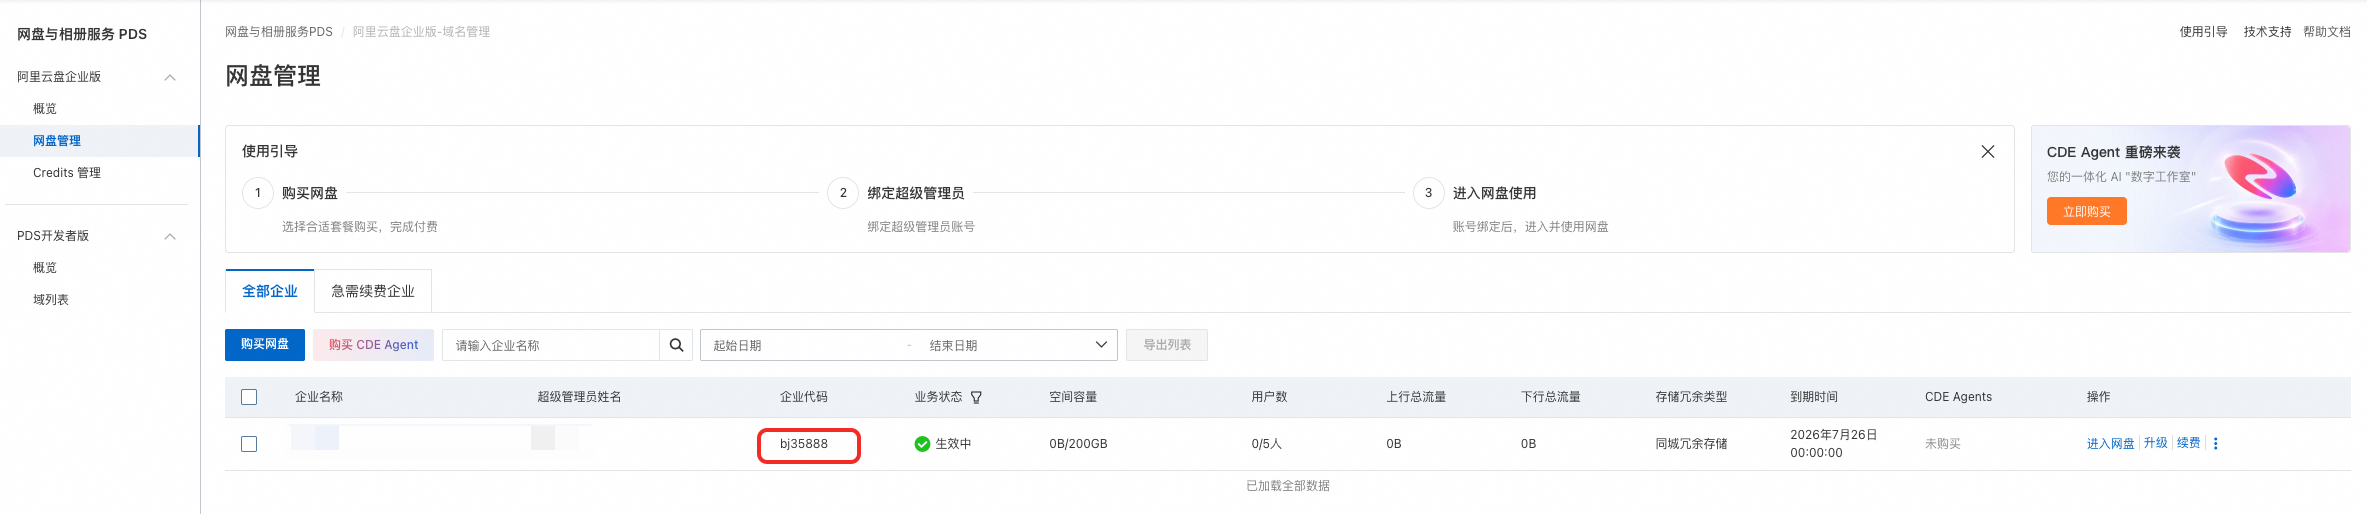The width and height of the screenshot is (2367, 514).
Task: Click the 进入网盘 link
Action: click(2110, 444)
